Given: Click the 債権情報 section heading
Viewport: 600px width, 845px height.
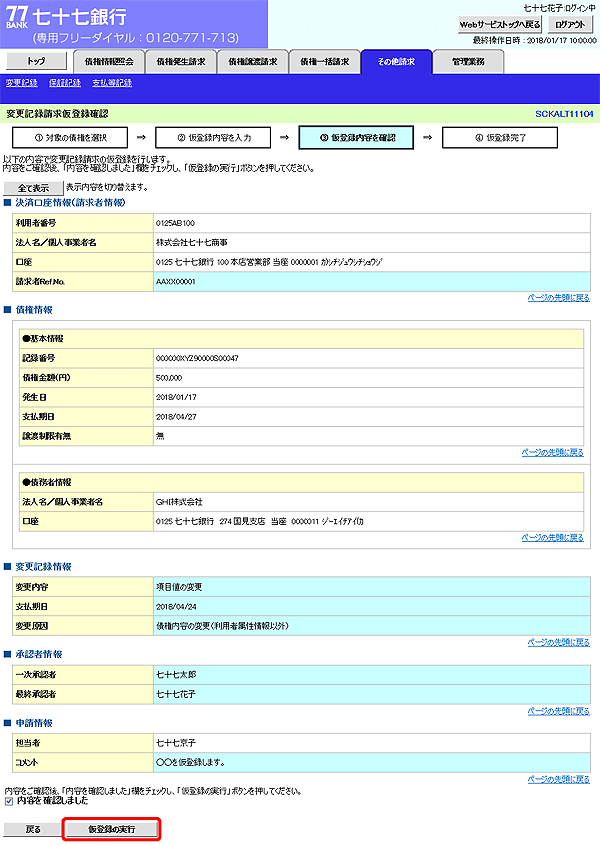Looking at the screenshot, I should (x=34, y=310).
